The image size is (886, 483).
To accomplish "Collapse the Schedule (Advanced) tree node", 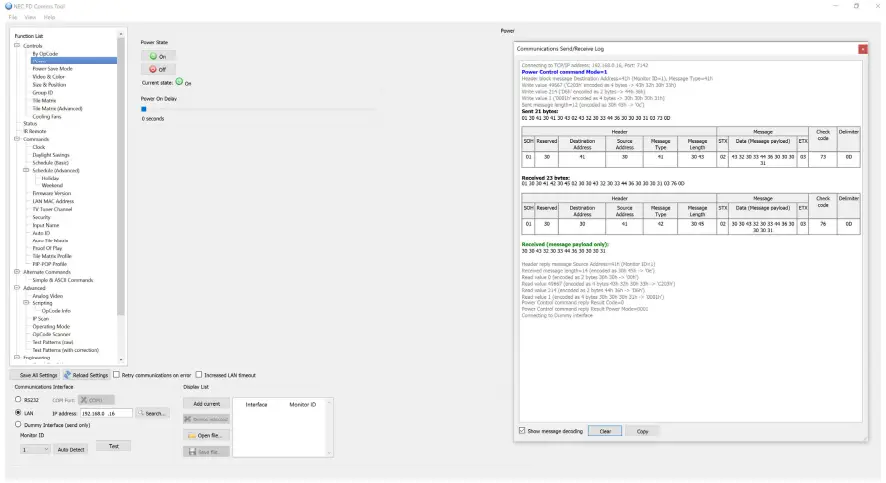I will pos(26,170).
